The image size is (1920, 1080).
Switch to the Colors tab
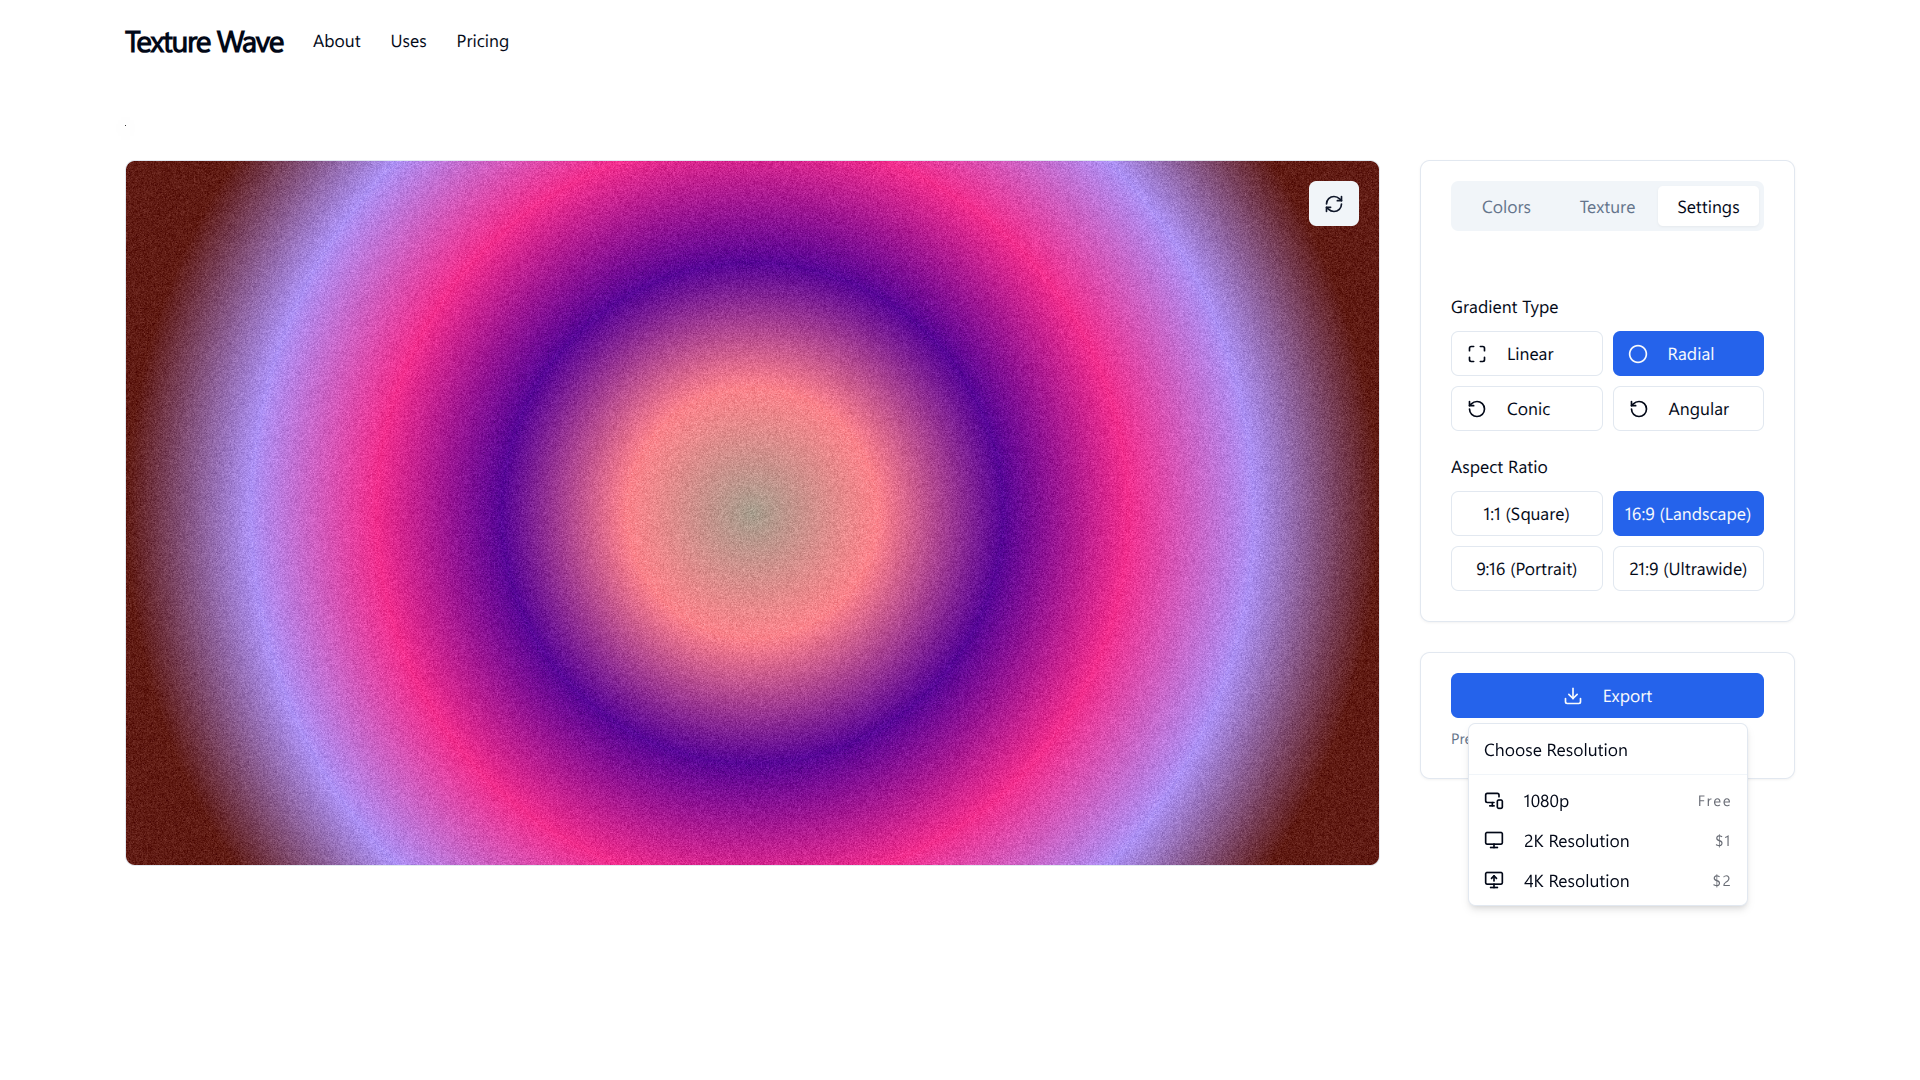1506,207
